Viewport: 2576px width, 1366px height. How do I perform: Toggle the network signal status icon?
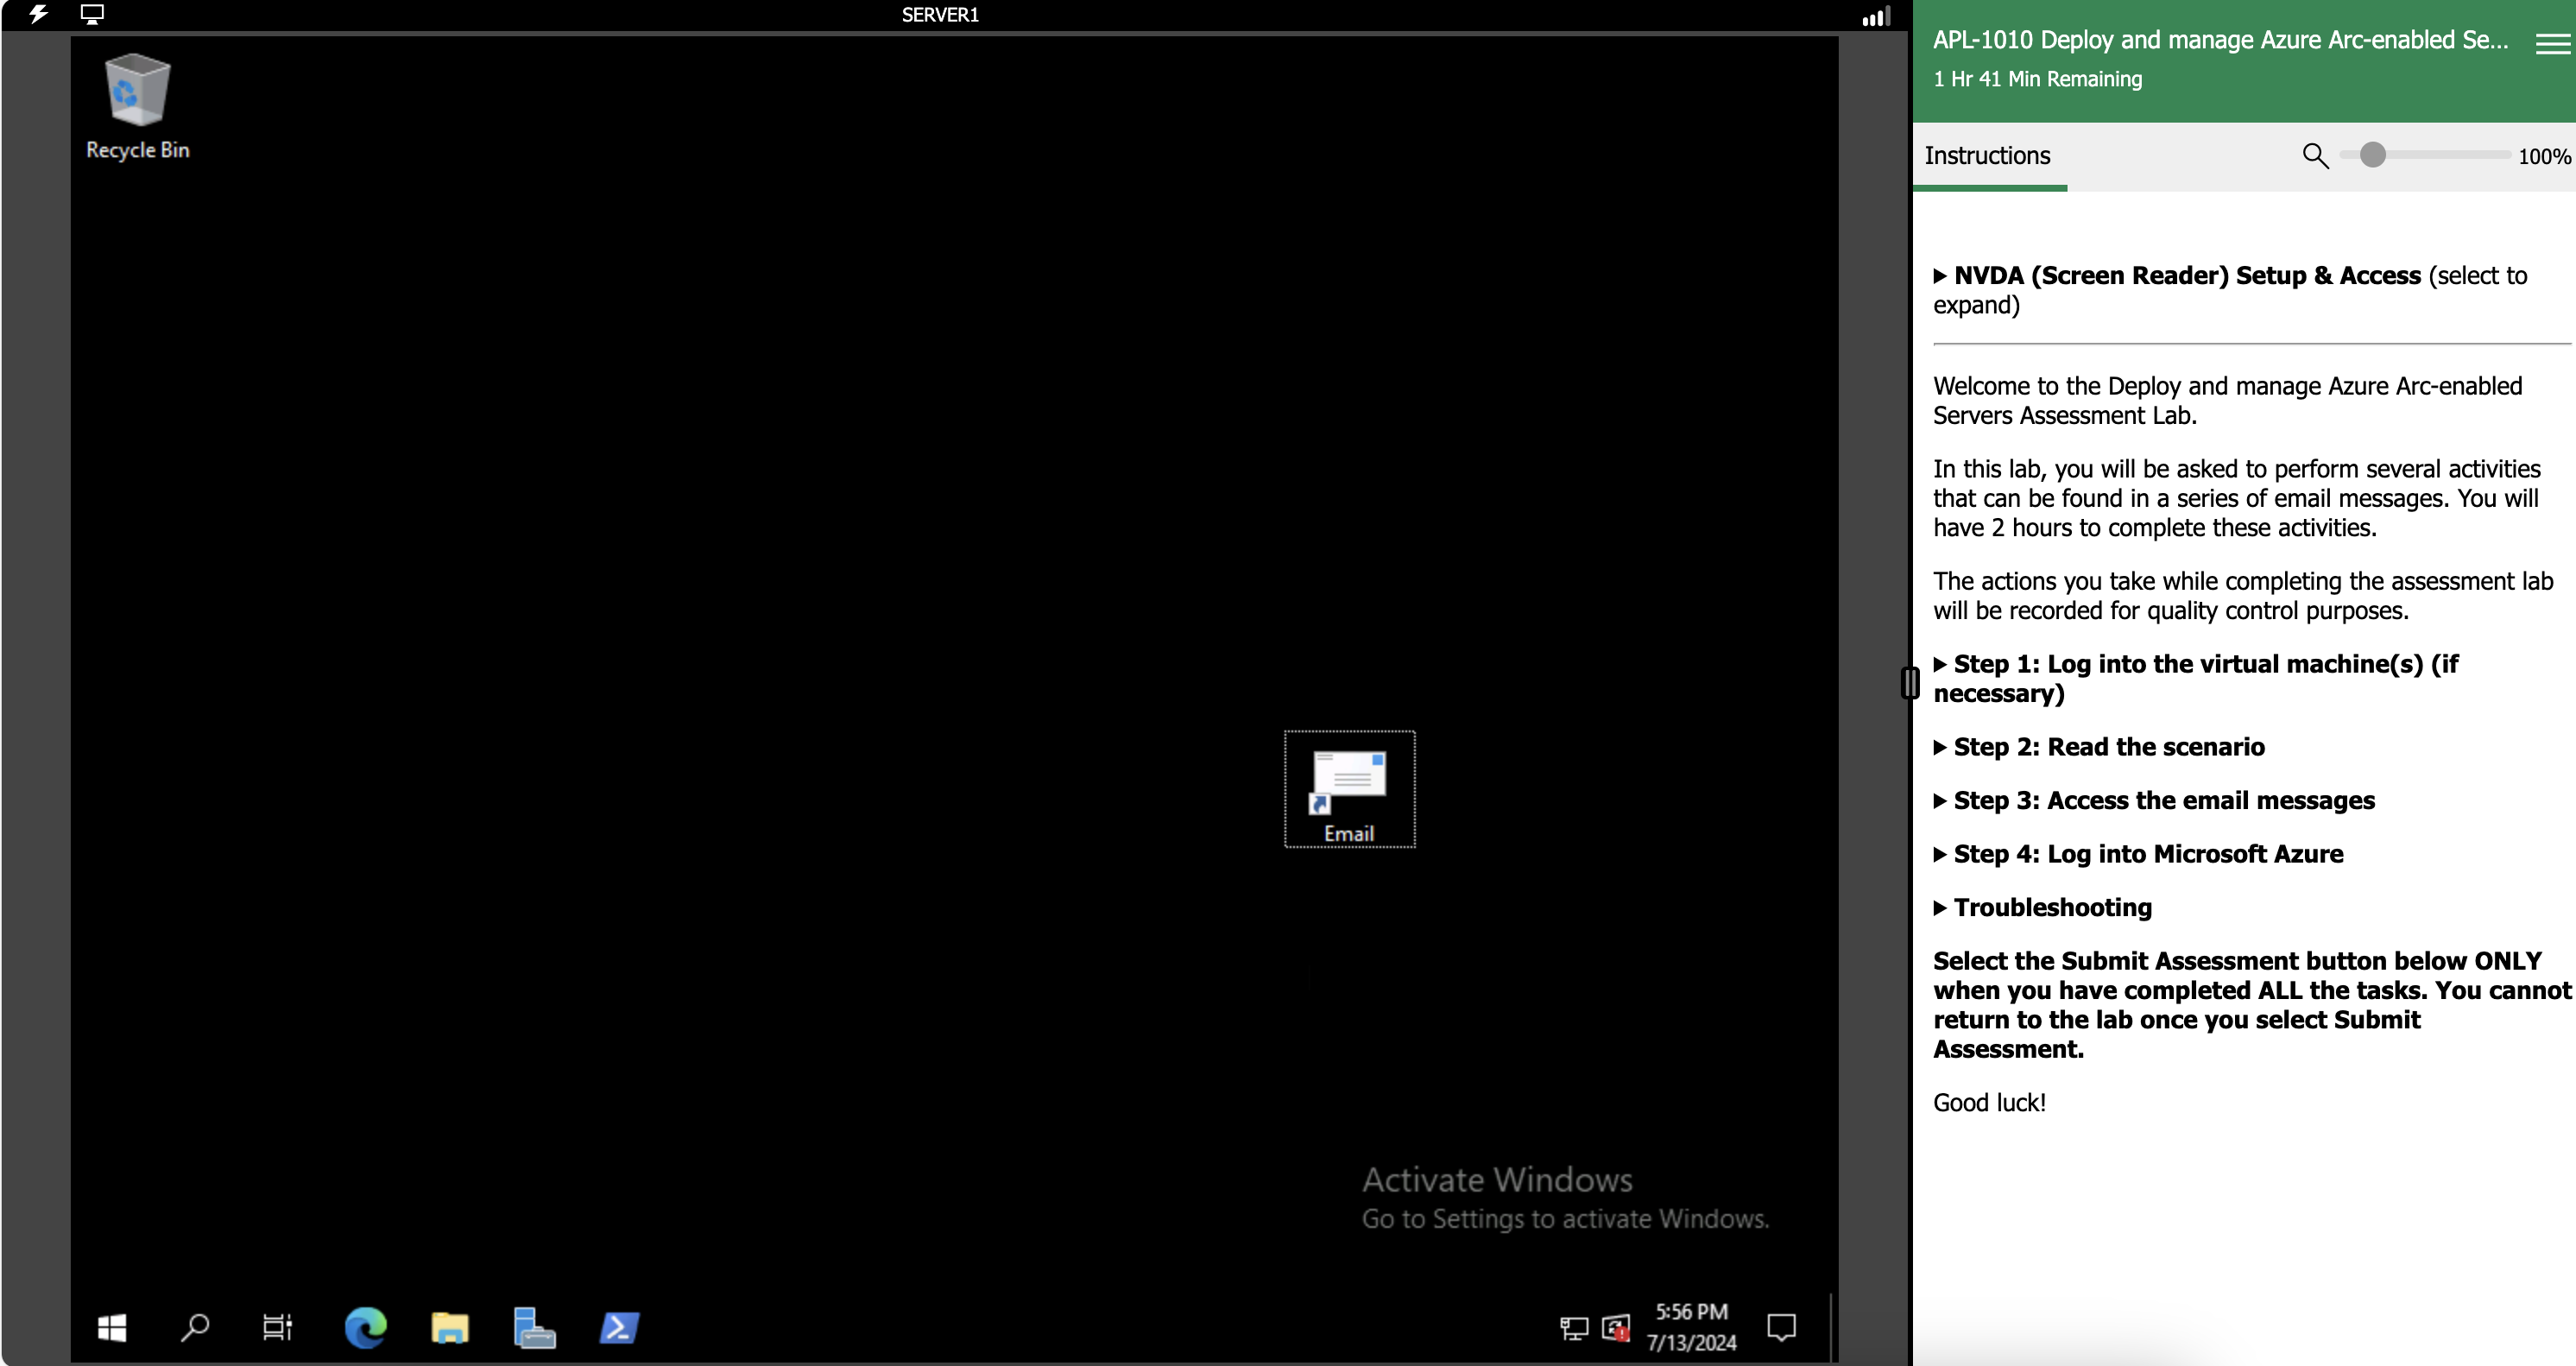tap(1876, 16)
